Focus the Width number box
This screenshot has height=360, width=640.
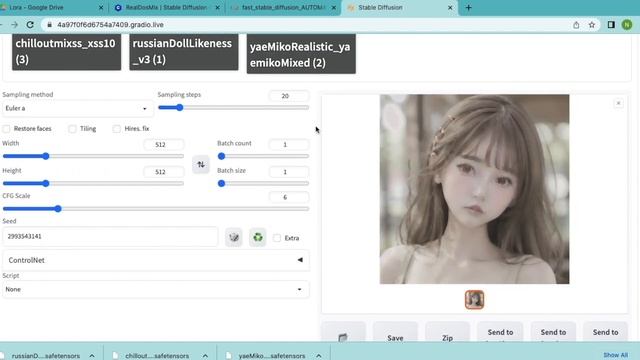pyautogui.click(x=164, y=144)
